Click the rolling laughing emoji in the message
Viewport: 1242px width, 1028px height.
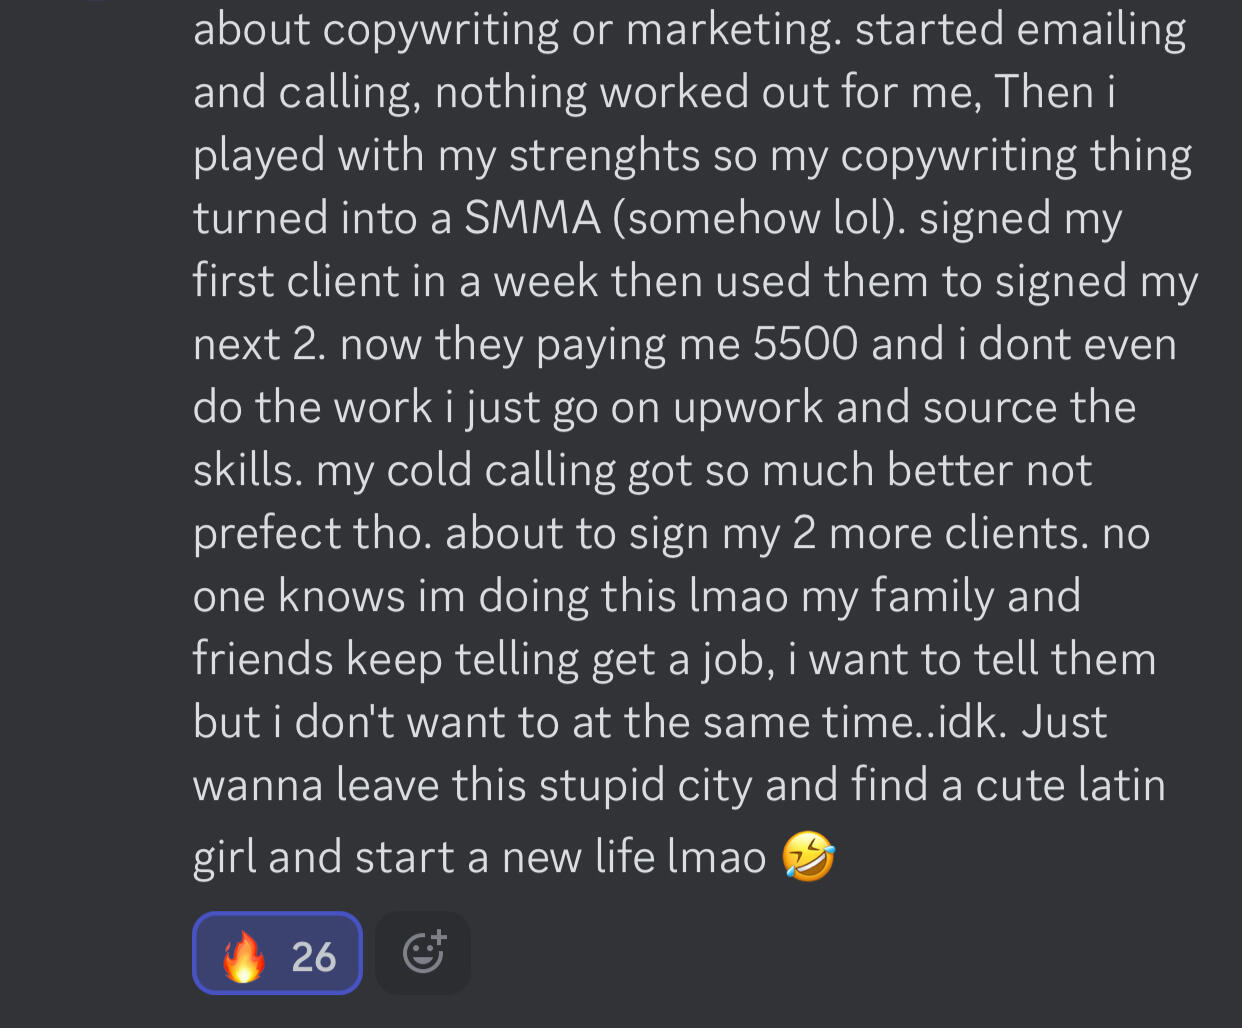pos(808,858)
